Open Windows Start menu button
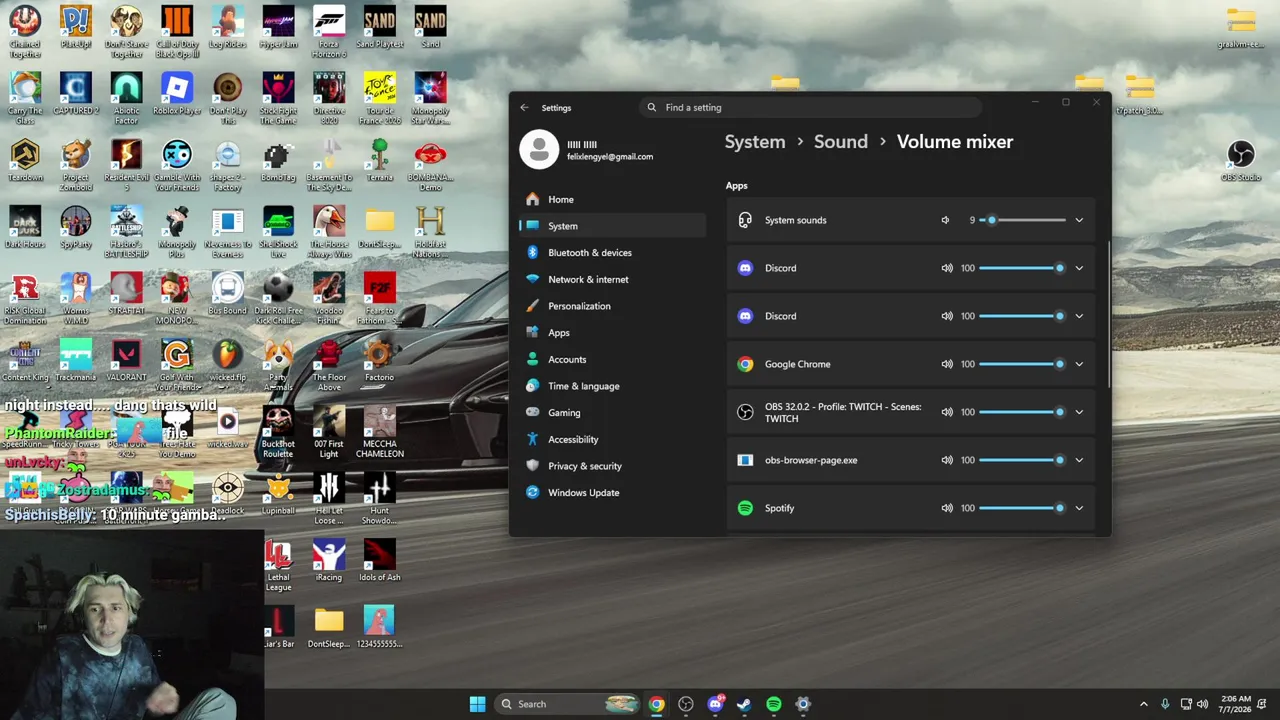 pyautogui.click(x=477, y=704)
